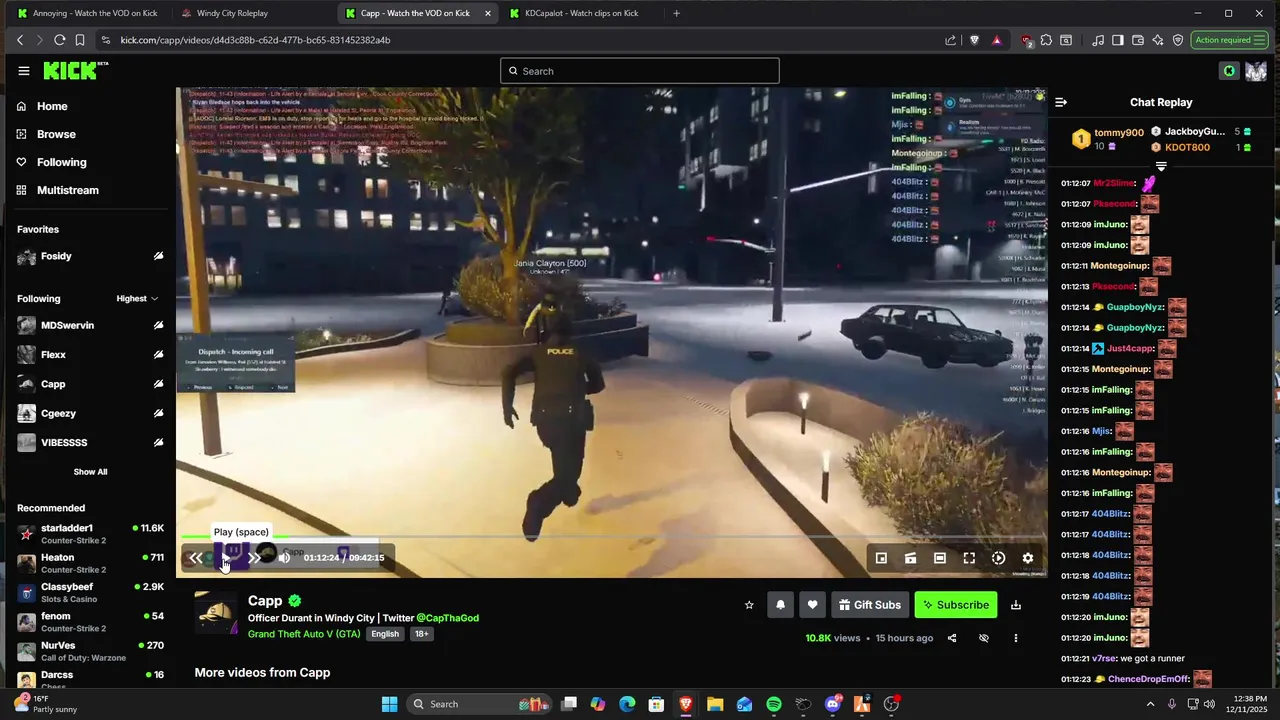This screenshot has height=720, width=1280.
Task: Click the Play button in the video player
Action: point(225,558)
